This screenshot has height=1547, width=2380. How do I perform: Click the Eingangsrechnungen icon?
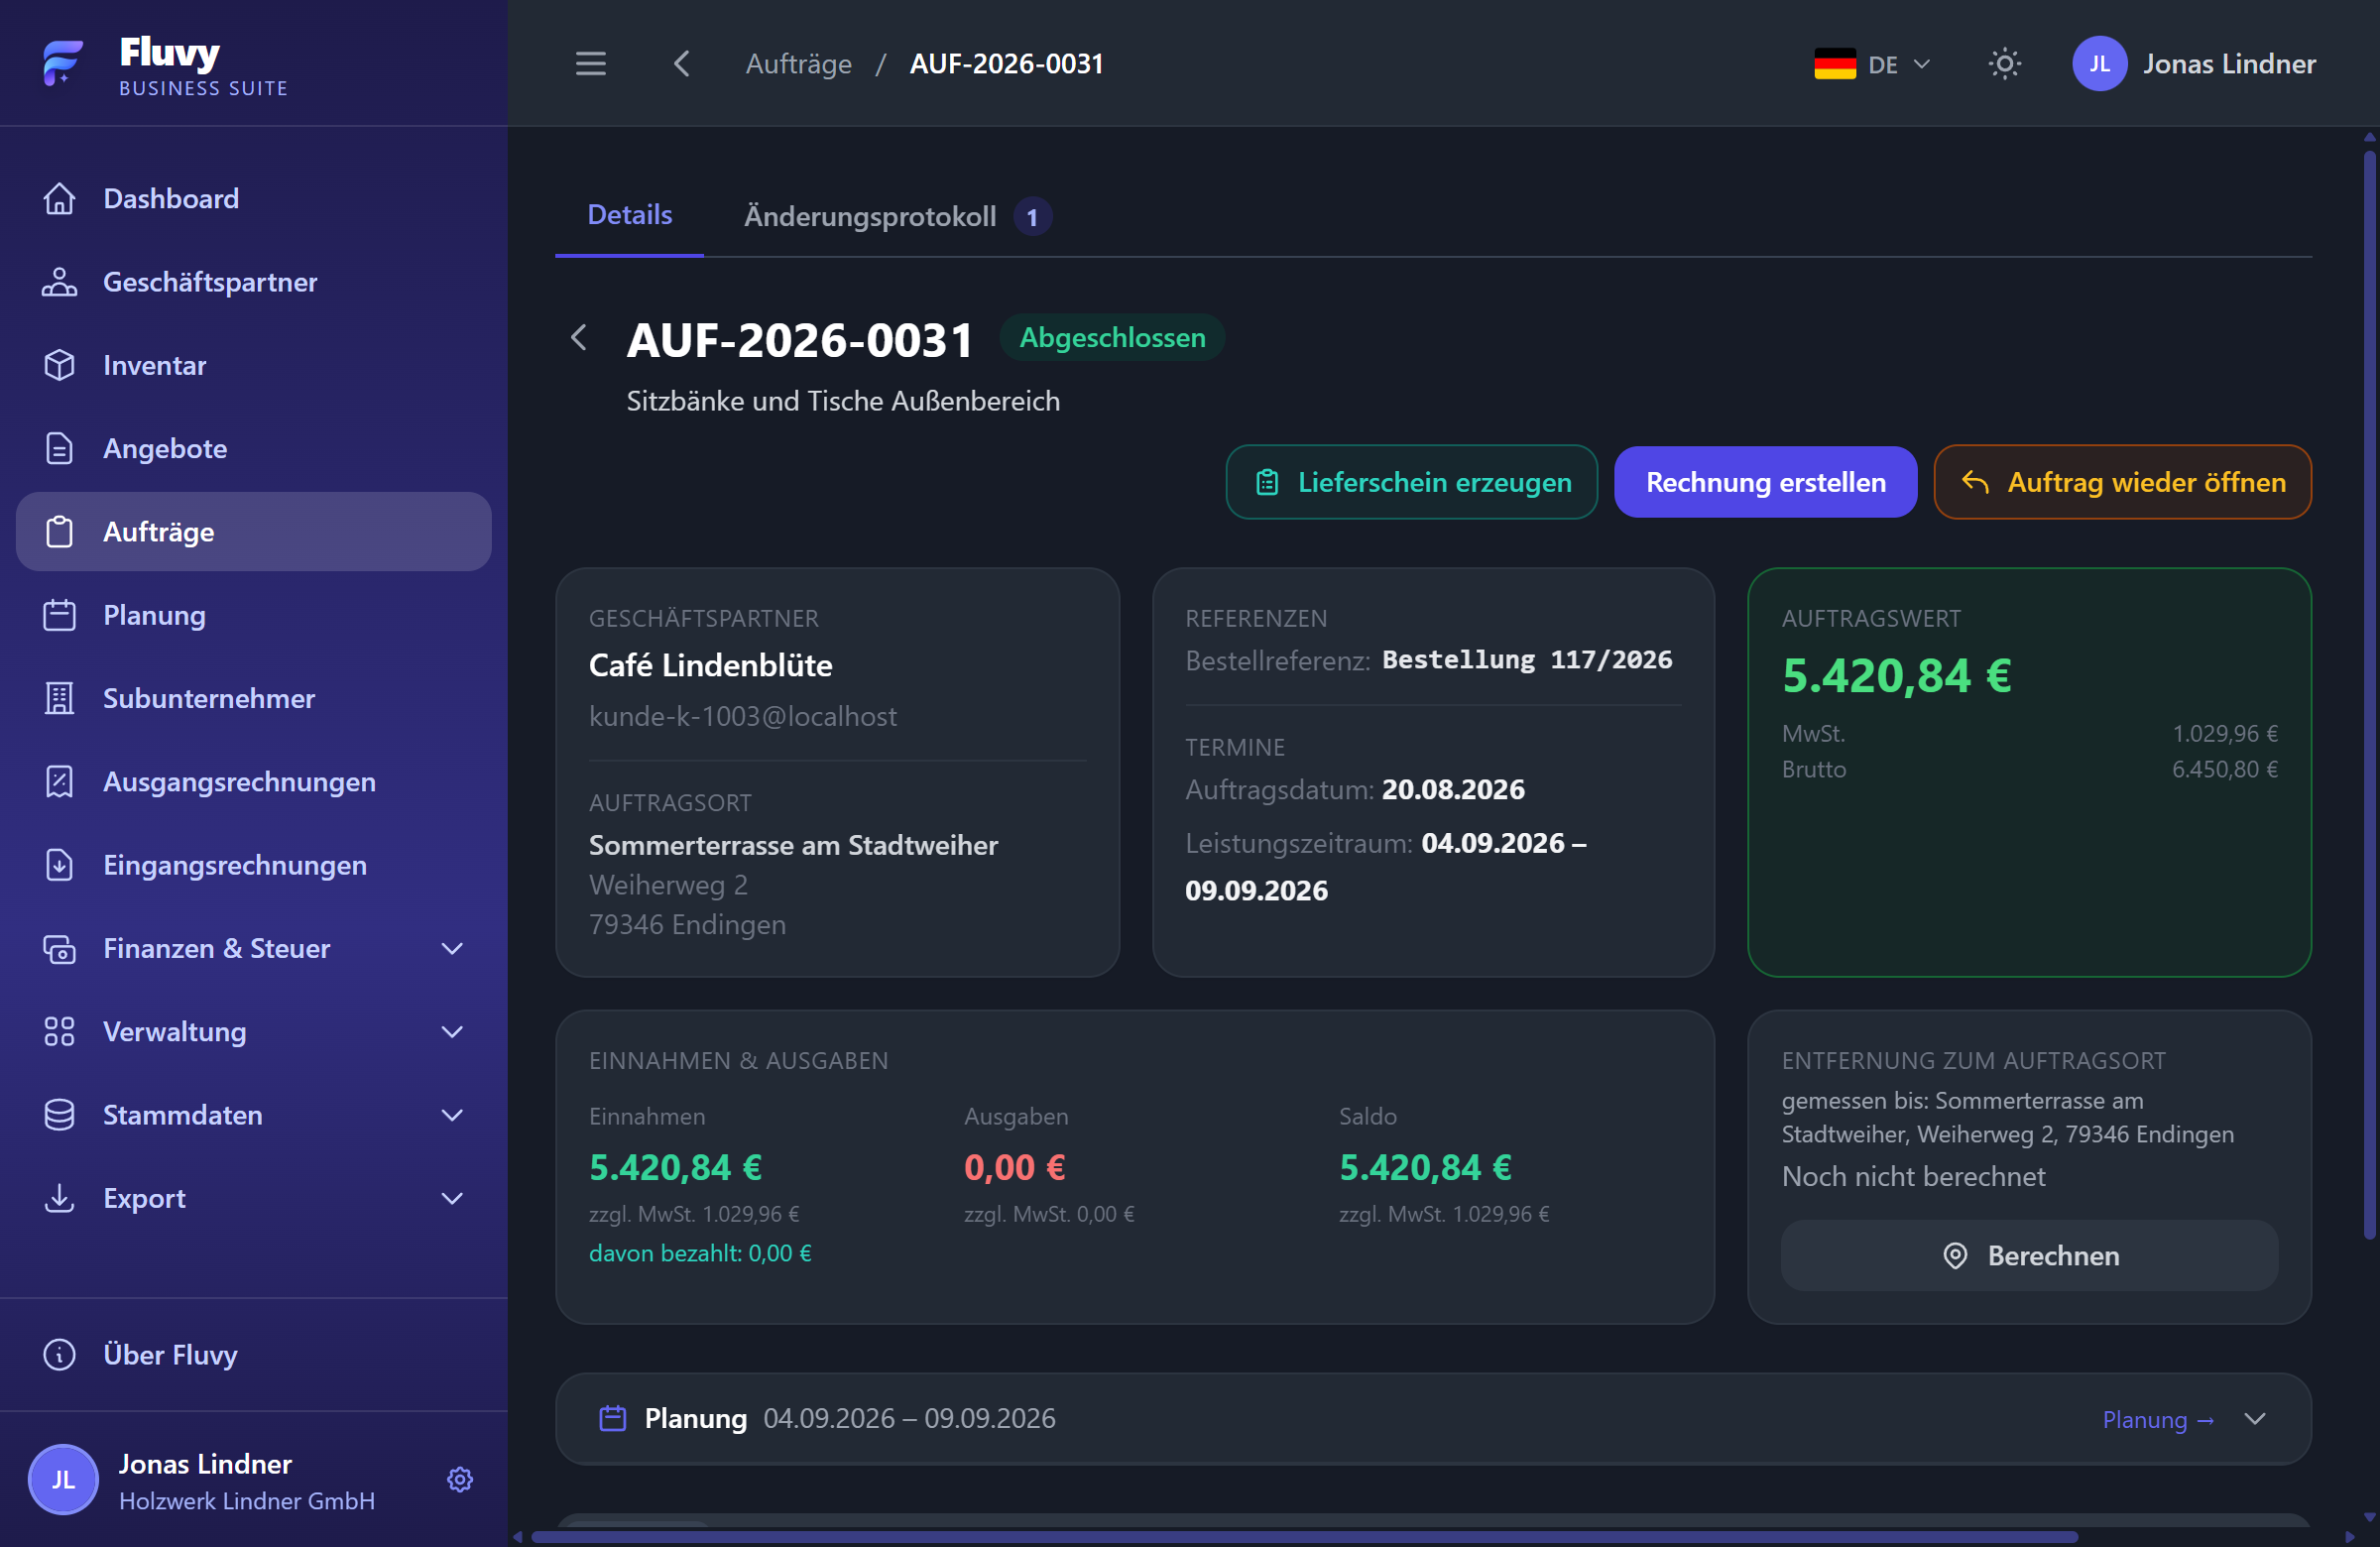pos(60,865)
